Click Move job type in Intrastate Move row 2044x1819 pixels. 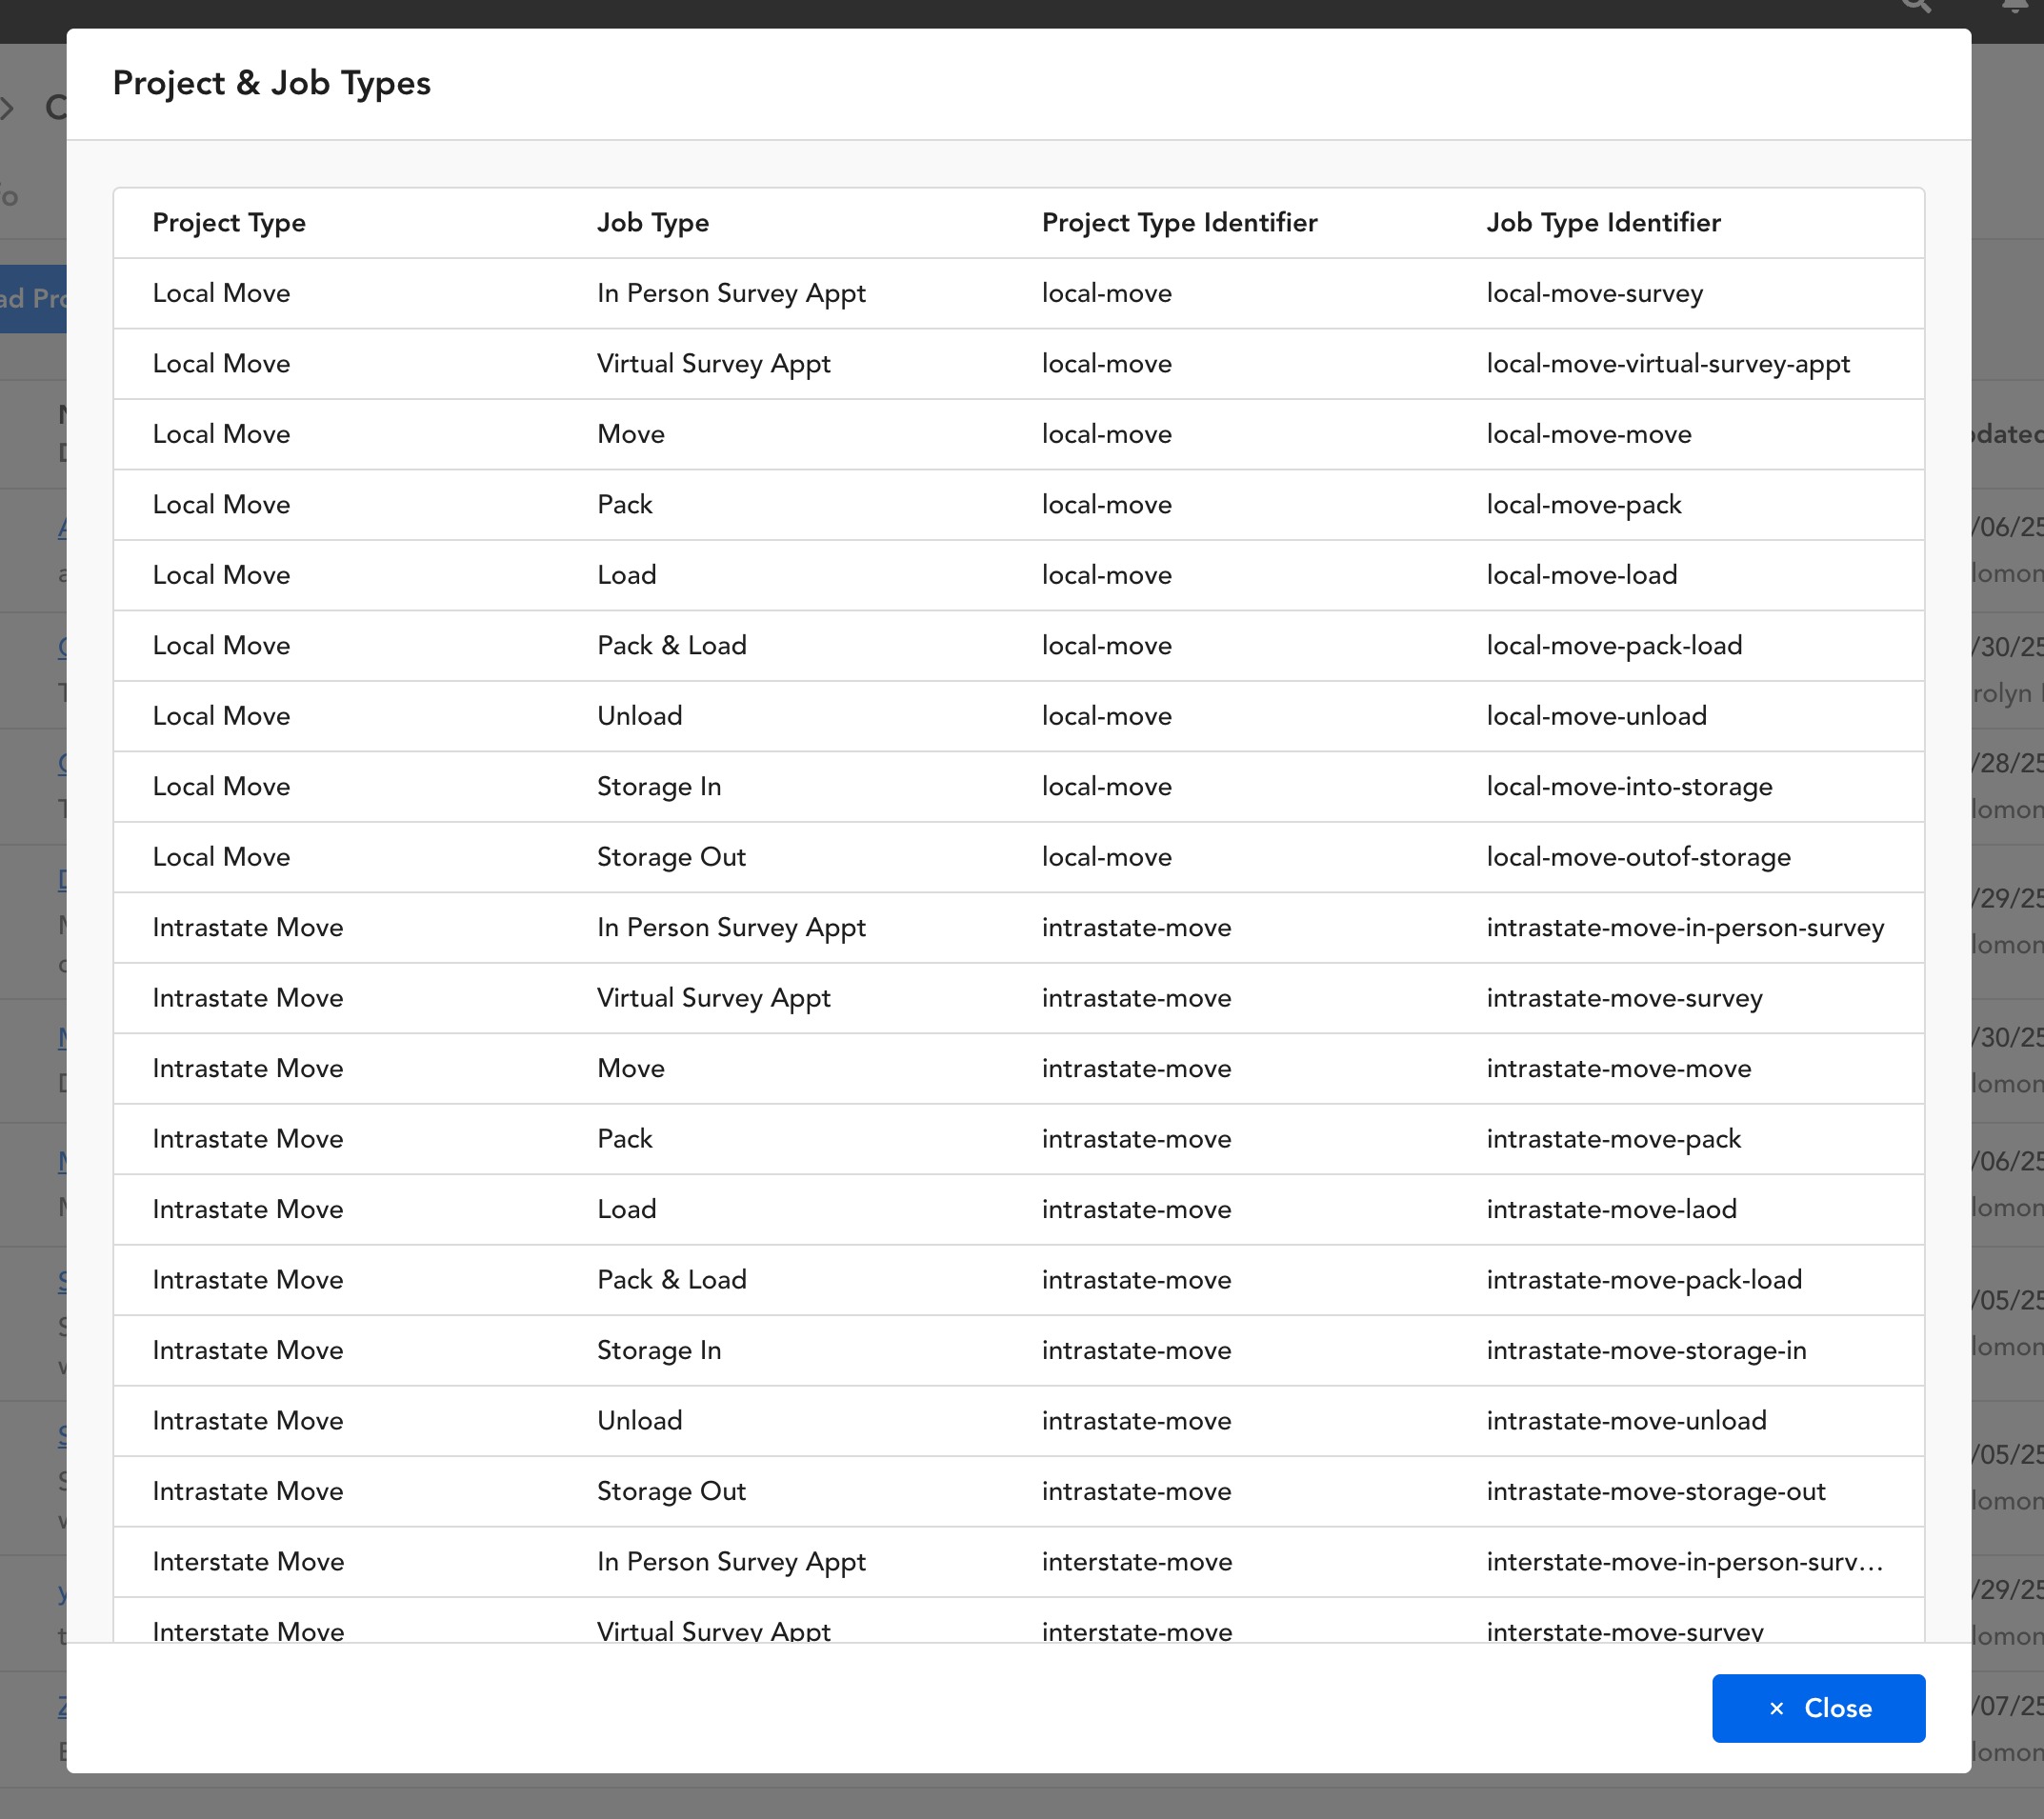630,1069
